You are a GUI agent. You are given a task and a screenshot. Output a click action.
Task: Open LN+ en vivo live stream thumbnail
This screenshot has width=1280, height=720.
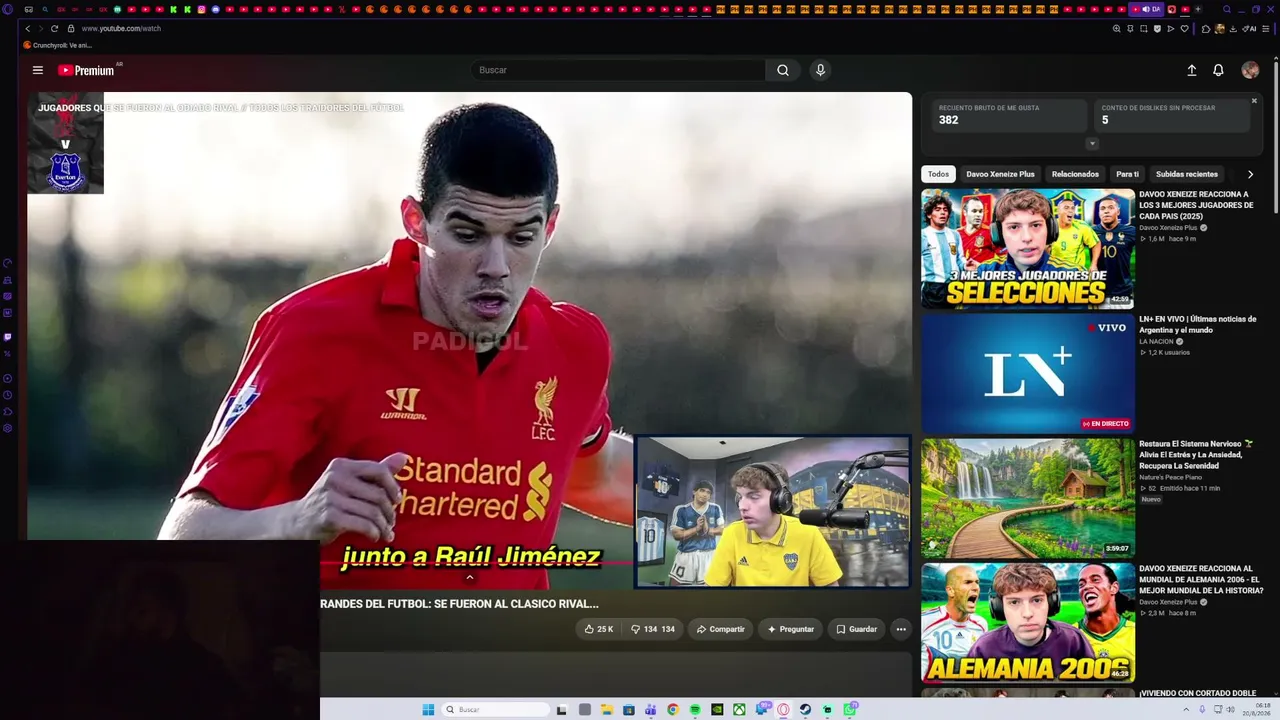pos(1028,374)
